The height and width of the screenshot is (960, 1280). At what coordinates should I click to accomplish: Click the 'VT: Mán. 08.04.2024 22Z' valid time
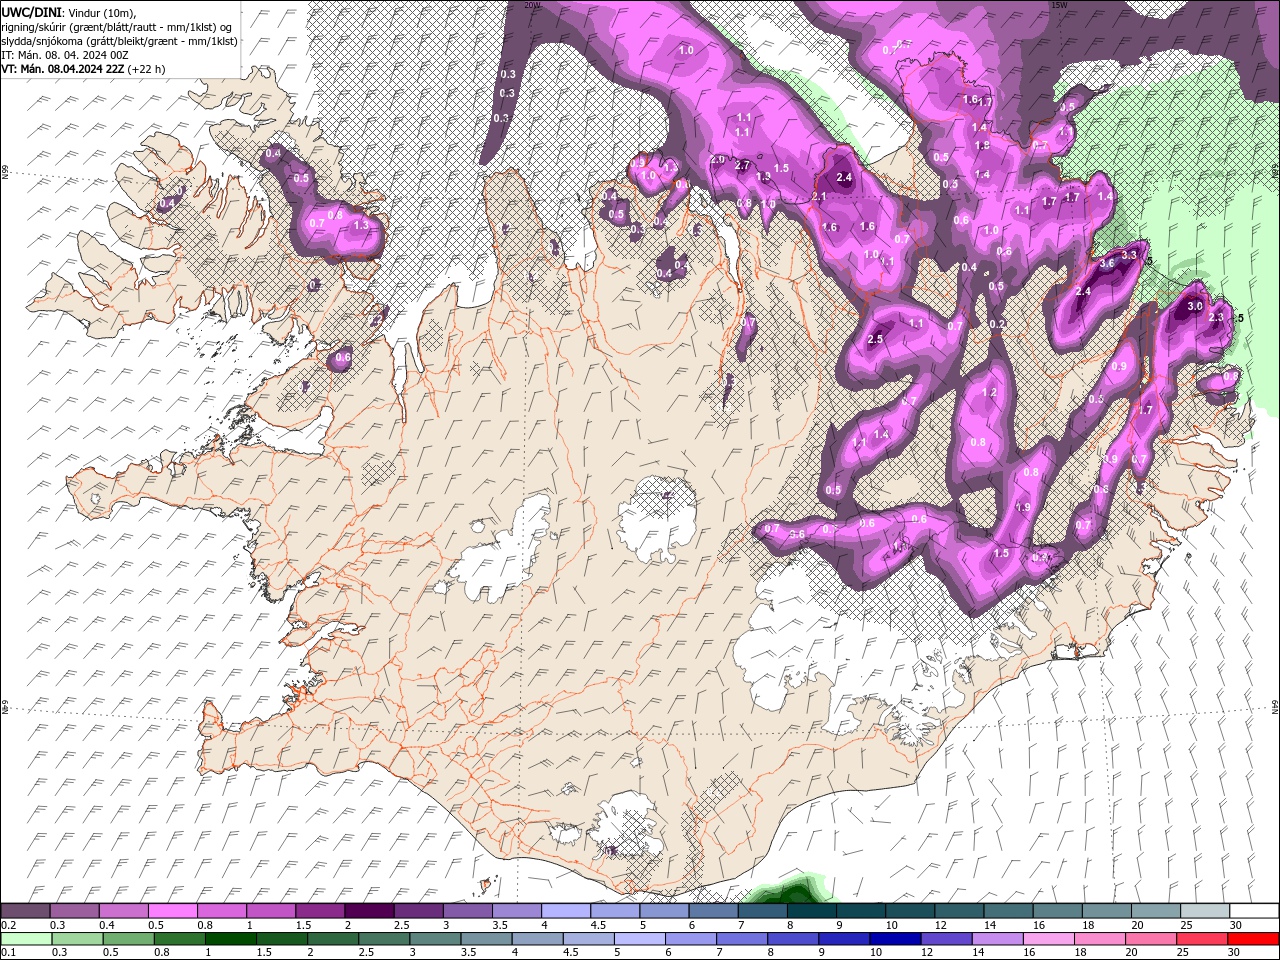62,69
